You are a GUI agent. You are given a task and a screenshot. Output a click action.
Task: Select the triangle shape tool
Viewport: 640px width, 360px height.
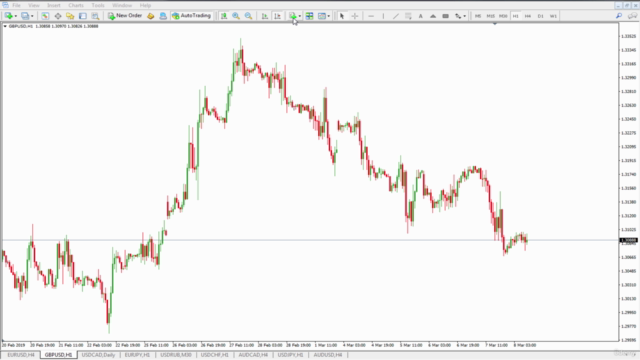(x=433, y=16)
